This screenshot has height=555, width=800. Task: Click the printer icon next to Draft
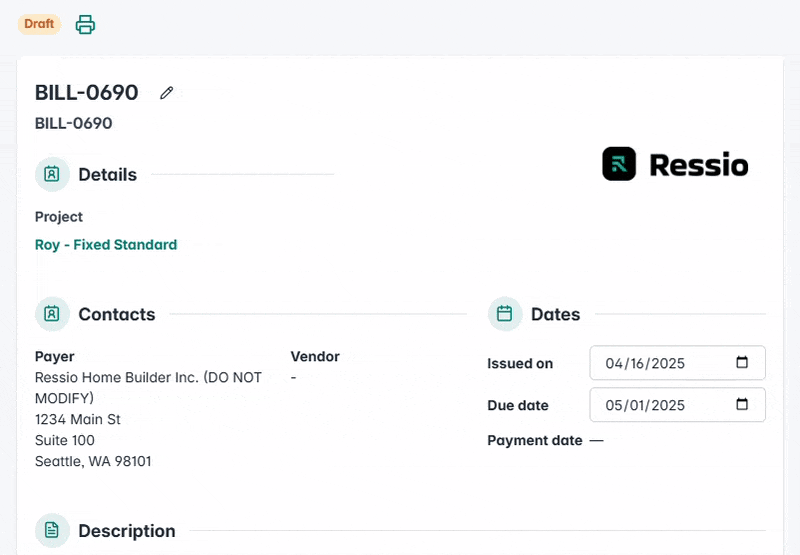(86, 25)
